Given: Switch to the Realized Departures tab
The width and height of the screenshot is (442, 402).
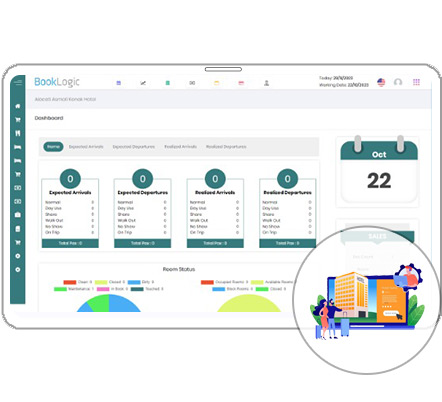Looking at the screenshot, I should [226, 147].
